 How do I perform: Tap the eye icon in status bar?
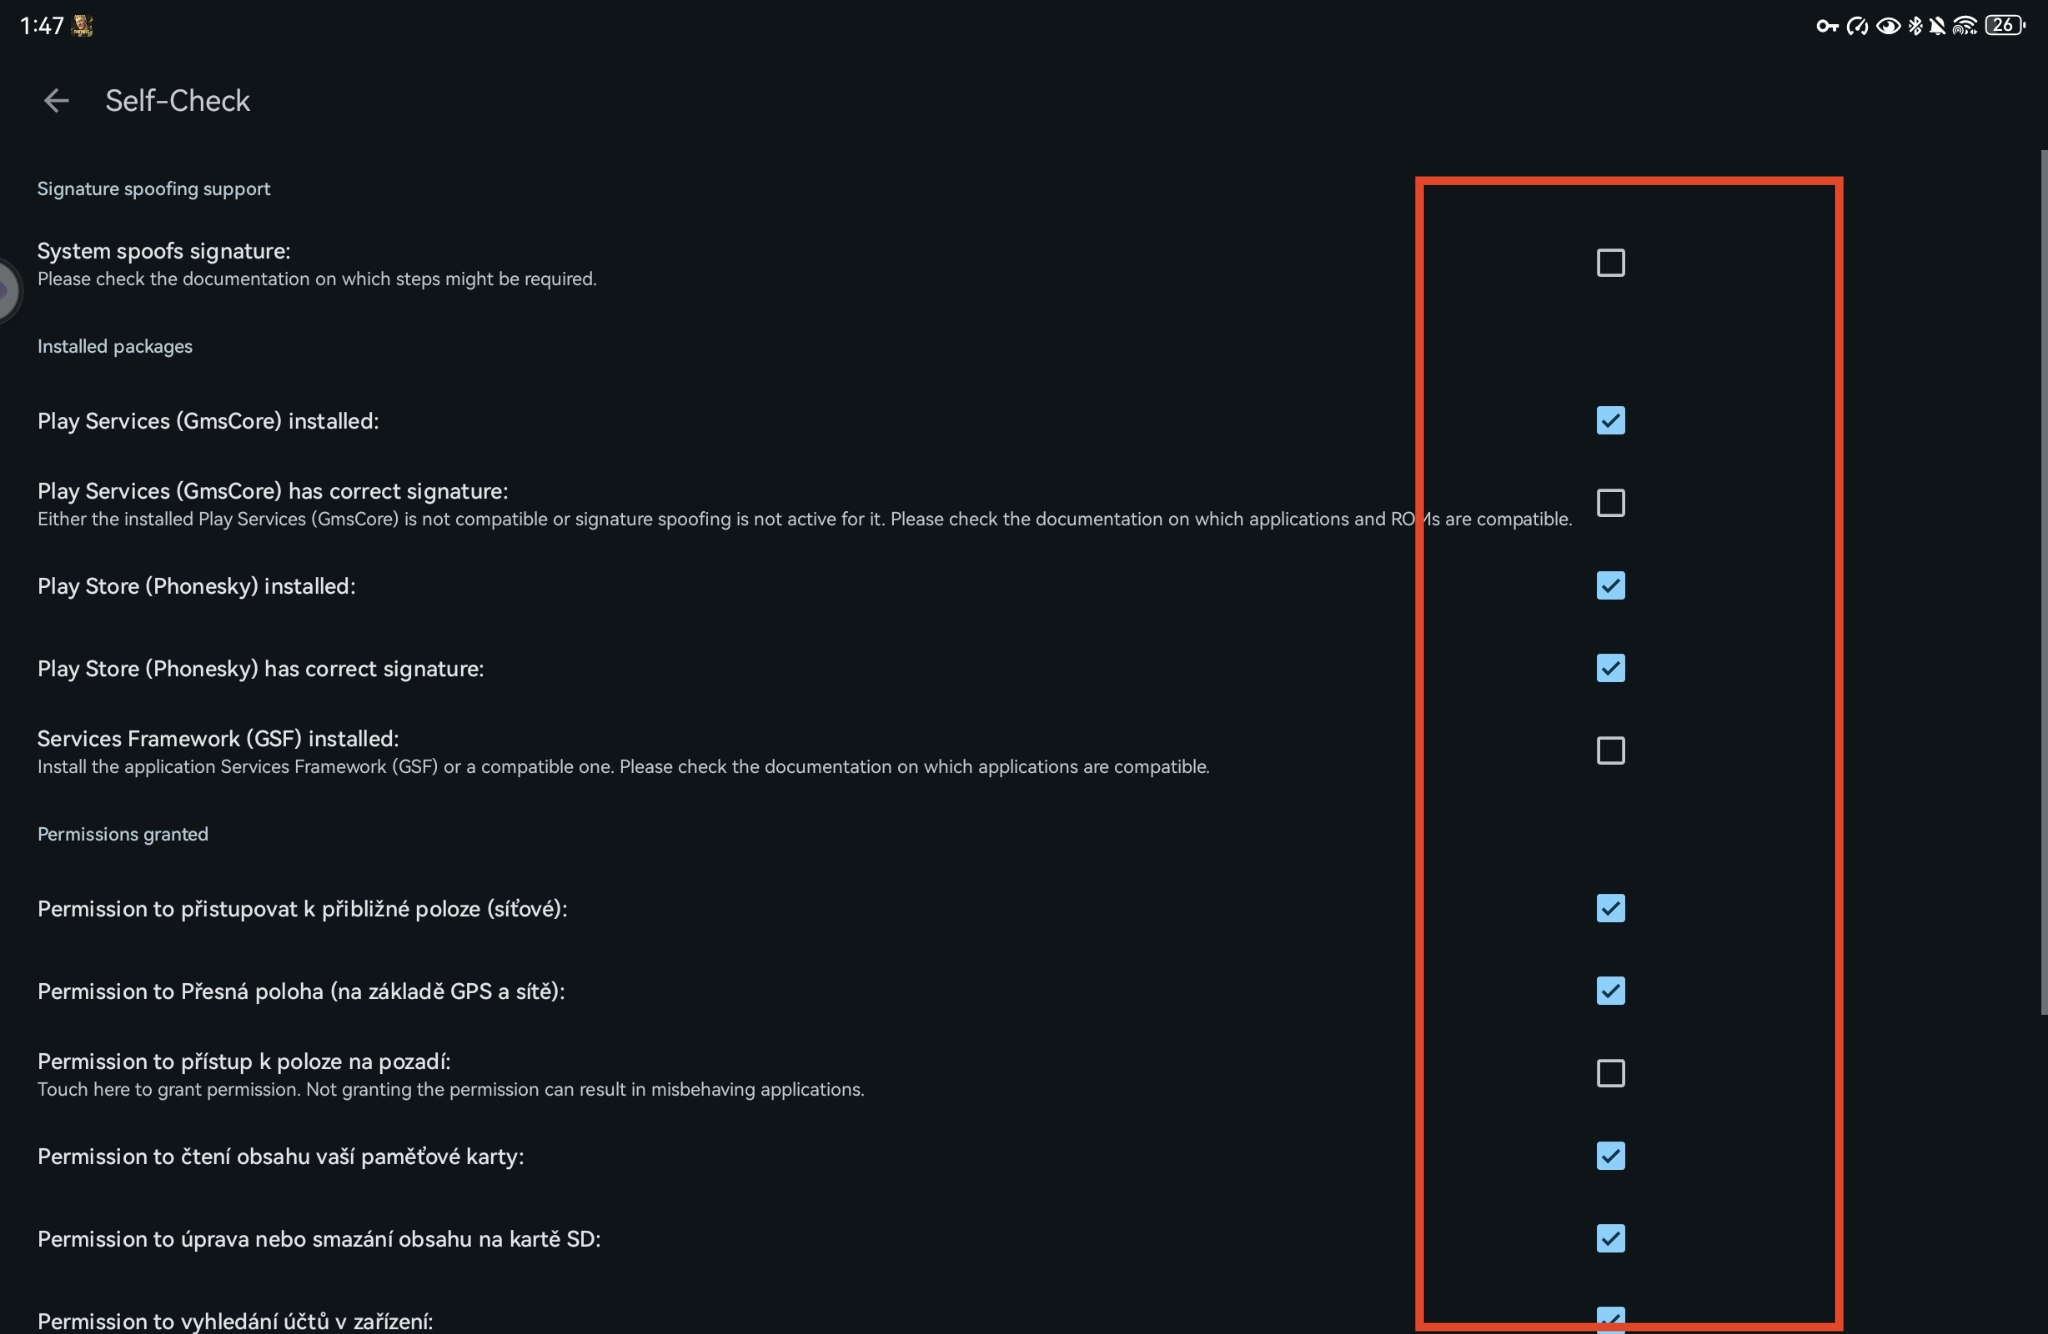(x=1887, y=26)
